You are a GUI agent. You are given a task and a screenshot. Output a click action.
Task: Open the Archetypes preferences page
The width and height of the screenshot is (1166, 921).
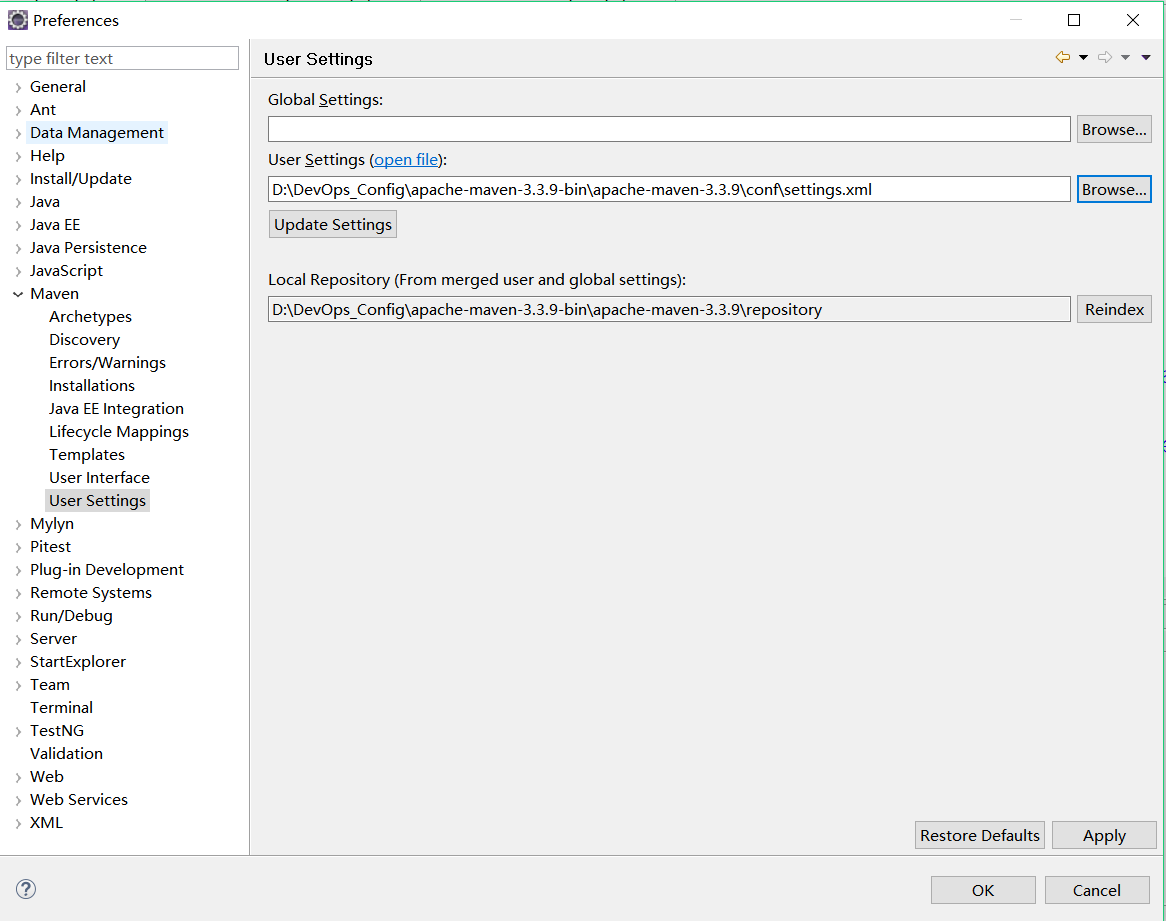[90, 317]
